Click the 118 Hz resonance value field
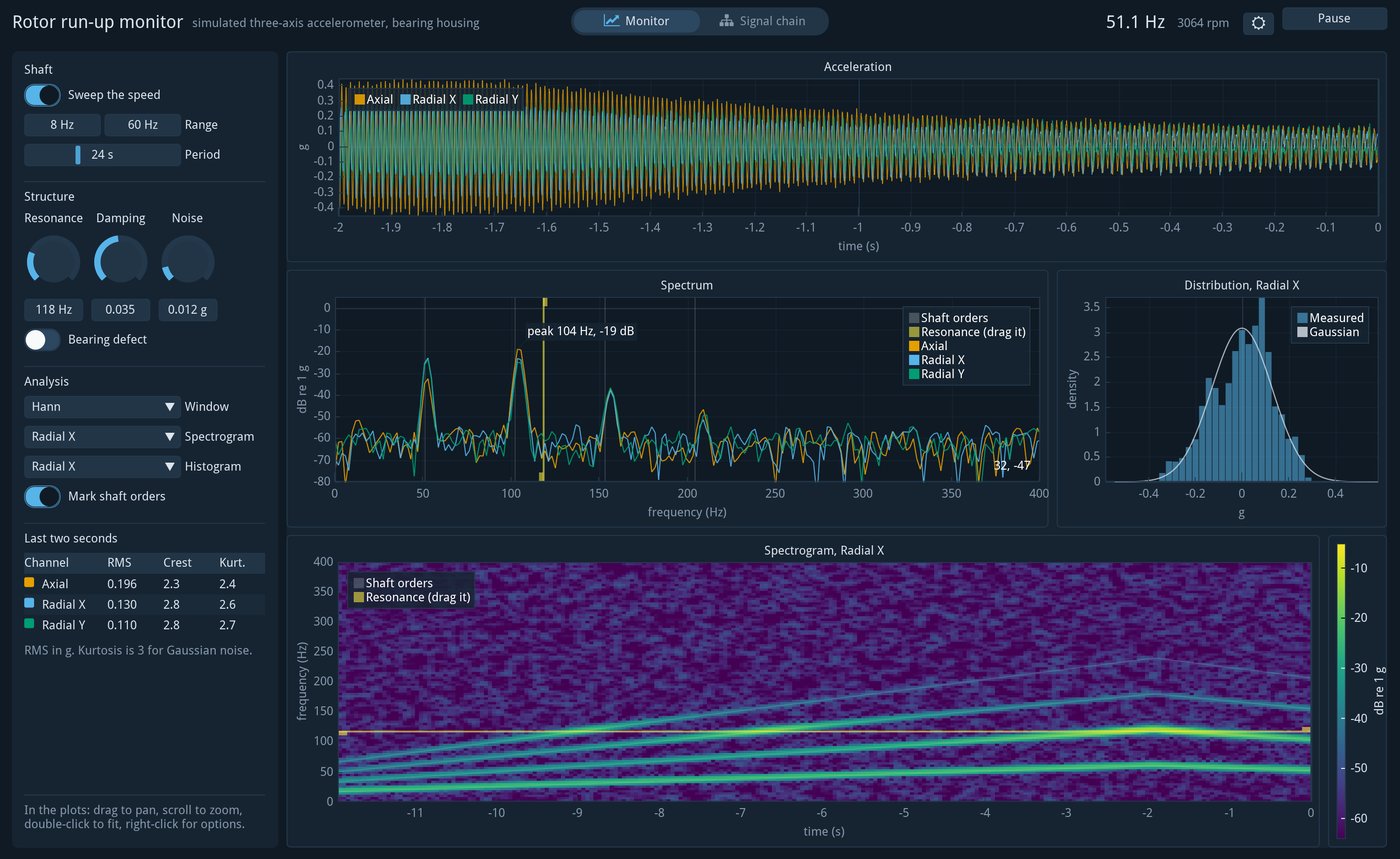 pyautogui.click(x=53, y=310)
